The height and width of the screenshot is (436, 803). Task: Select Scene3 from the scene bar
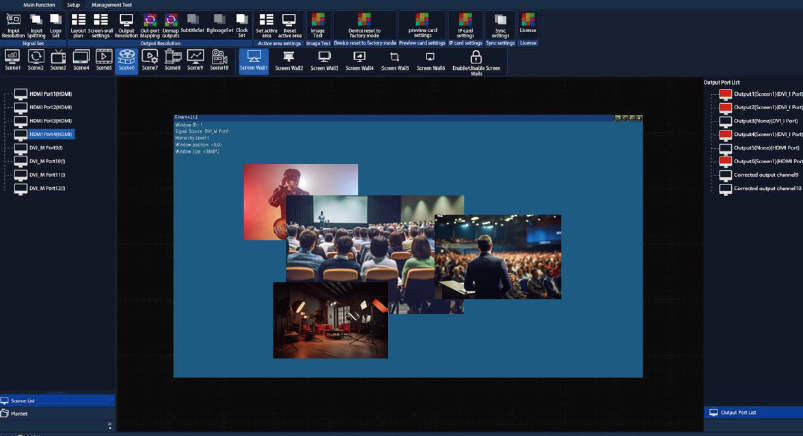(59, 61)
